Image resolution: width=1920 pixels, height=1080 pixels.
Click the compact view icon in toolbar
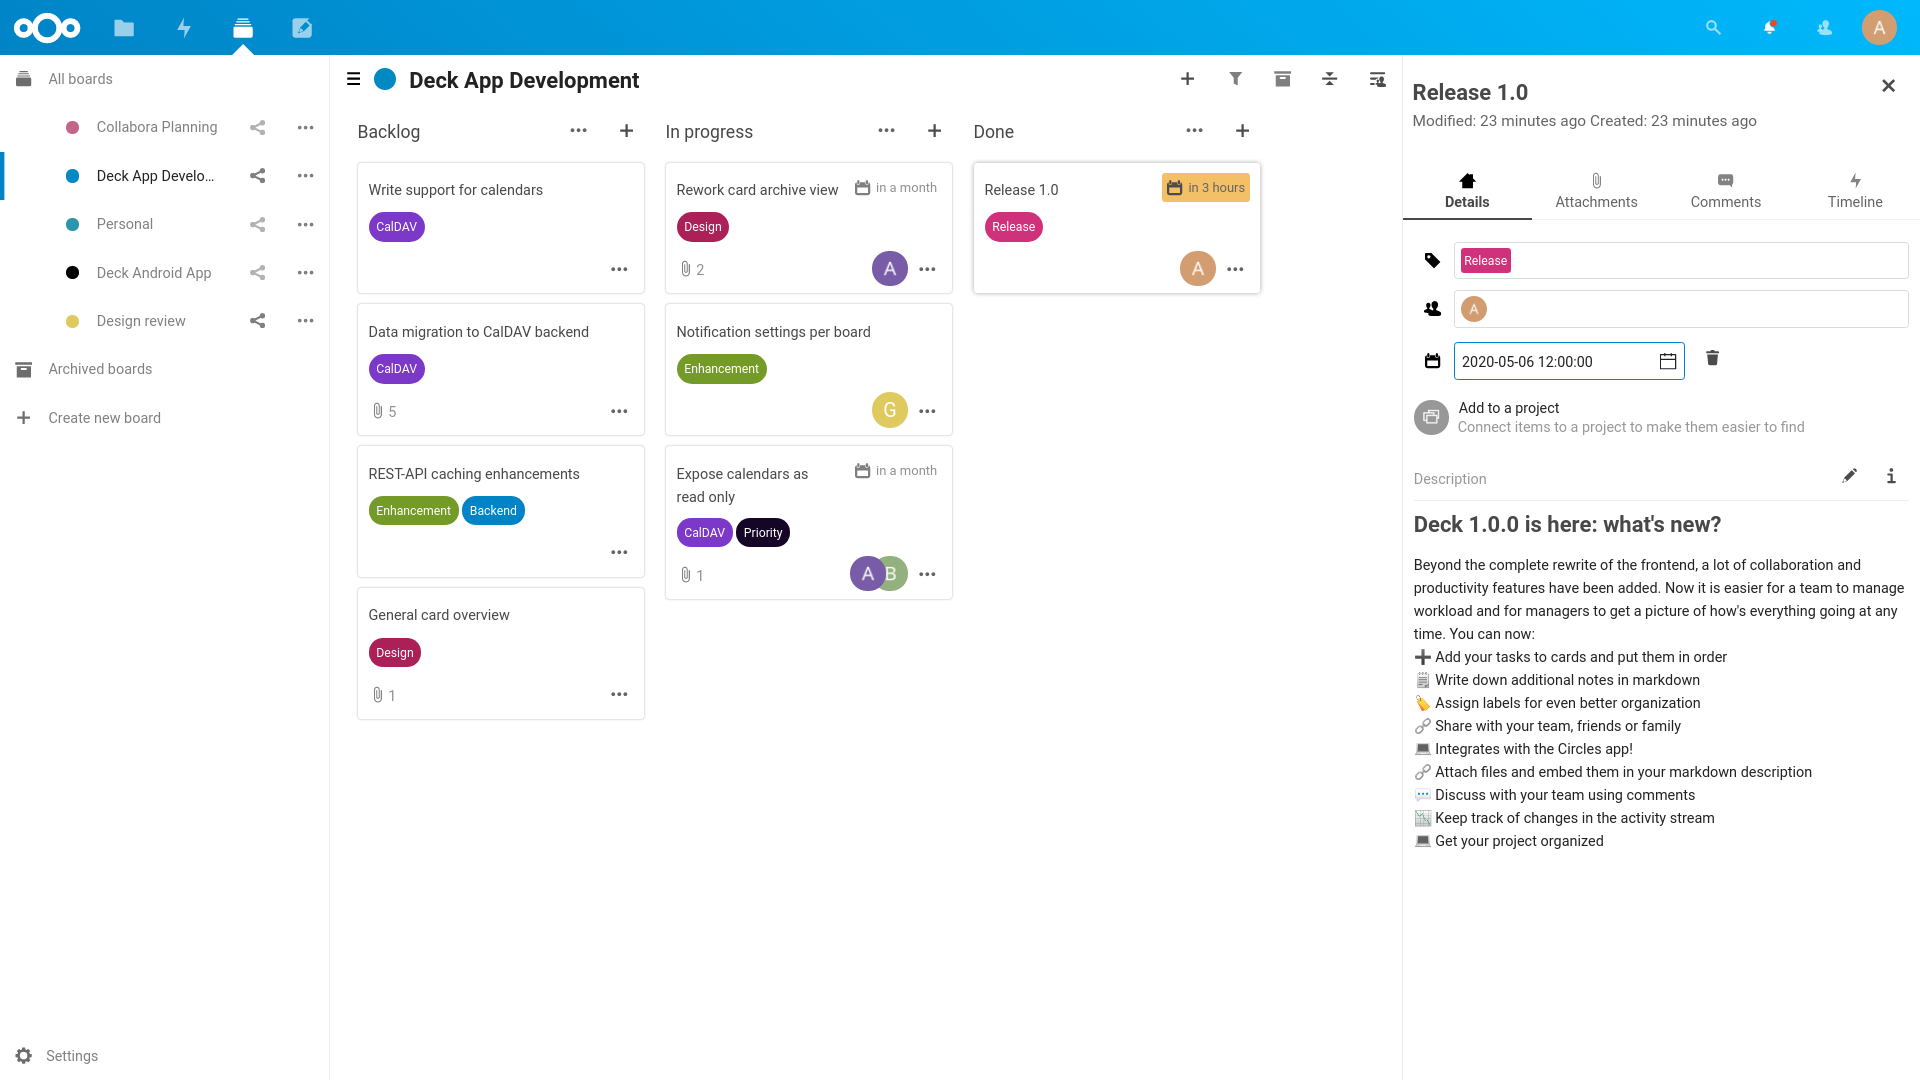1331,79
